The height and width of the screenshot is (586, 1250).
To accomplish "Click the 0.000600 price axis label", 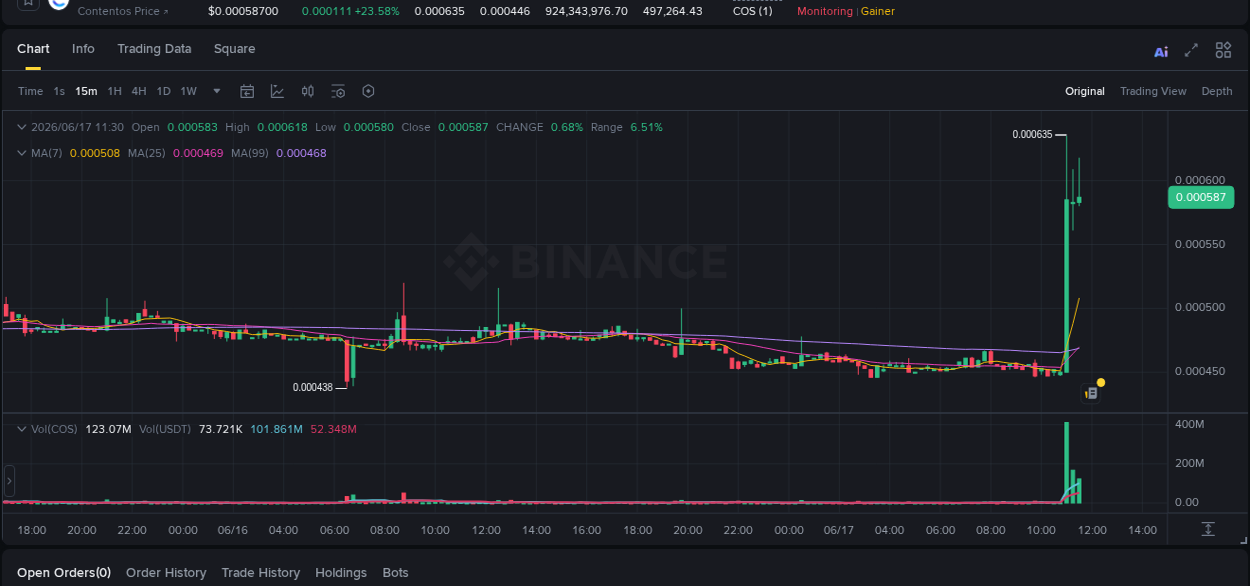I will pos(1199,180).
